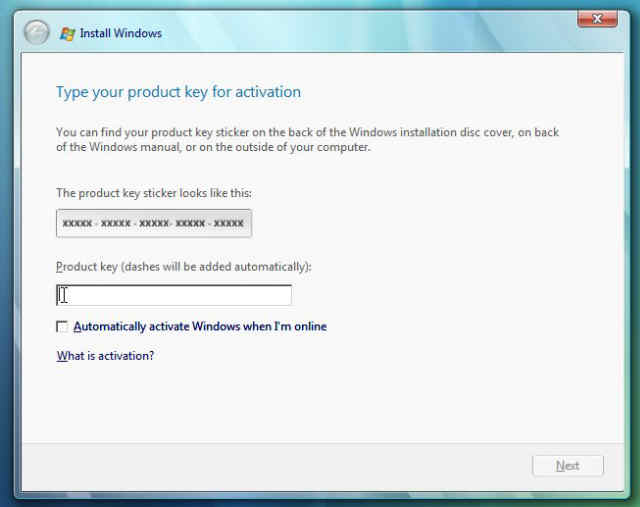Click the right end of Product key field

coord(282,295)
